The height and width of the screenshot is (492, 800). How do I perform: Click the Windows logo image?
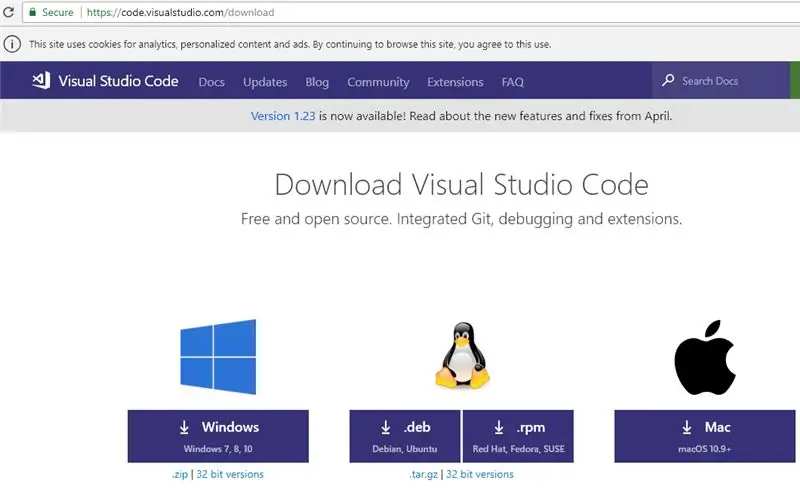218,357
